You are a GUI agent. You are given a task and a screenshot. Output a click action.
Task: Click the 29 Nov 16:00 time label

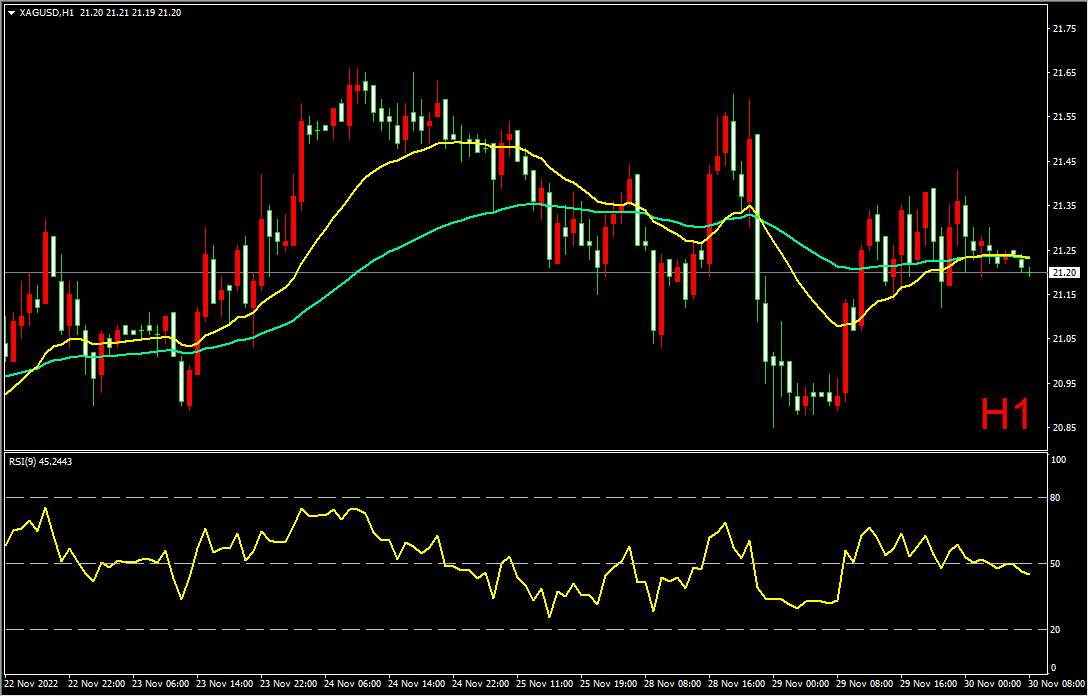point(929,684)
